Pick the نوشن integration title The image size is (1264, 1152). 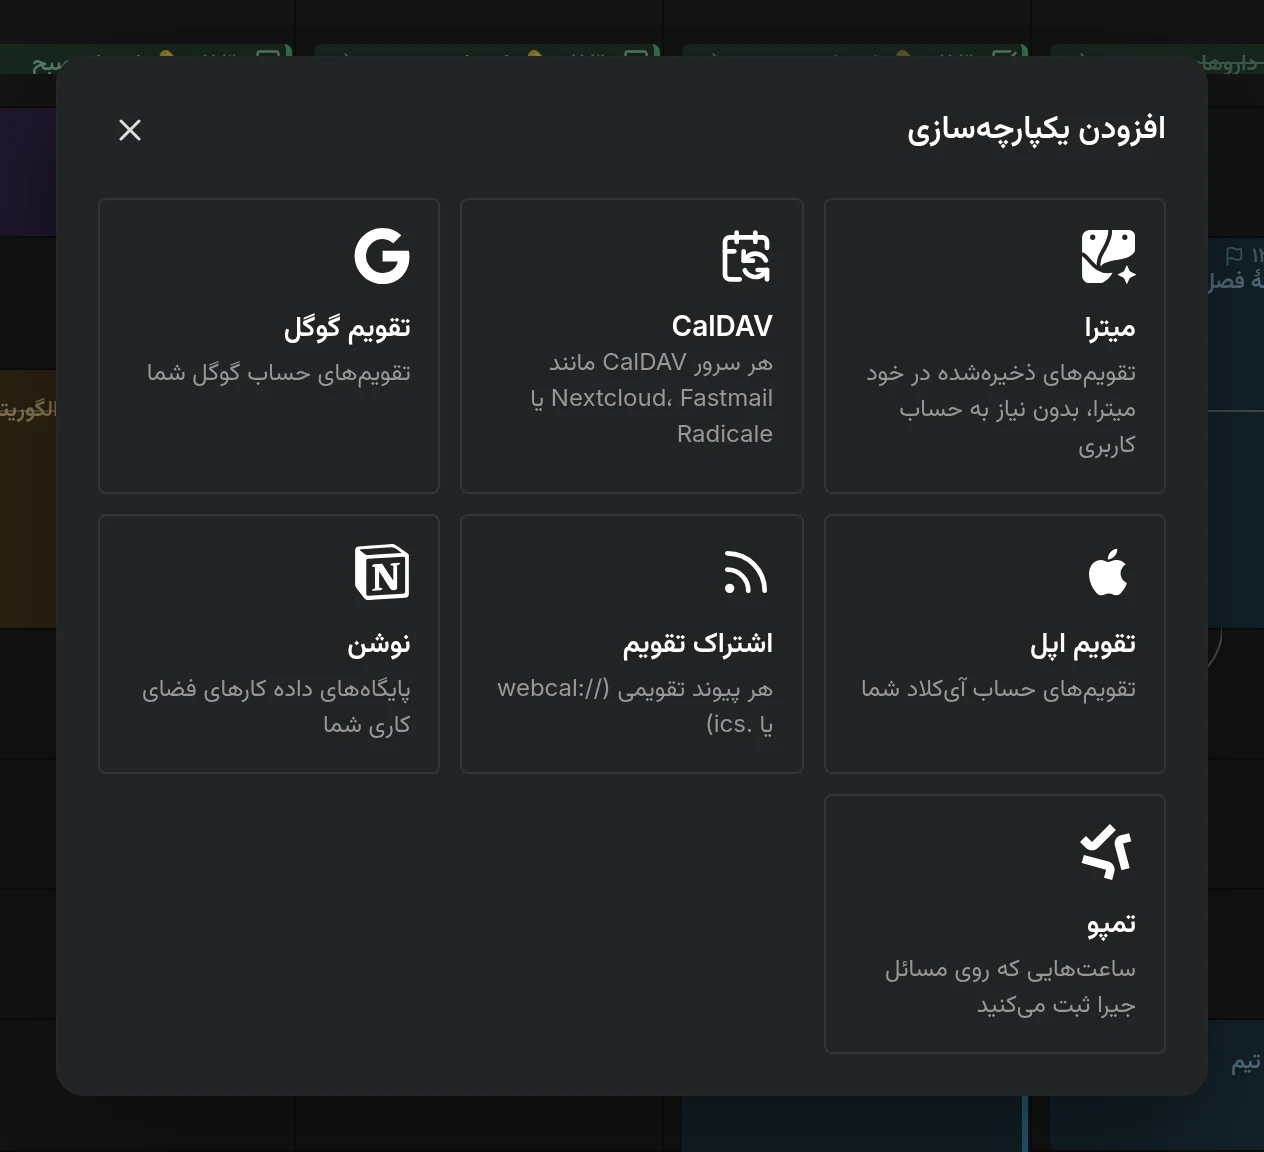[x=379, y=644]
